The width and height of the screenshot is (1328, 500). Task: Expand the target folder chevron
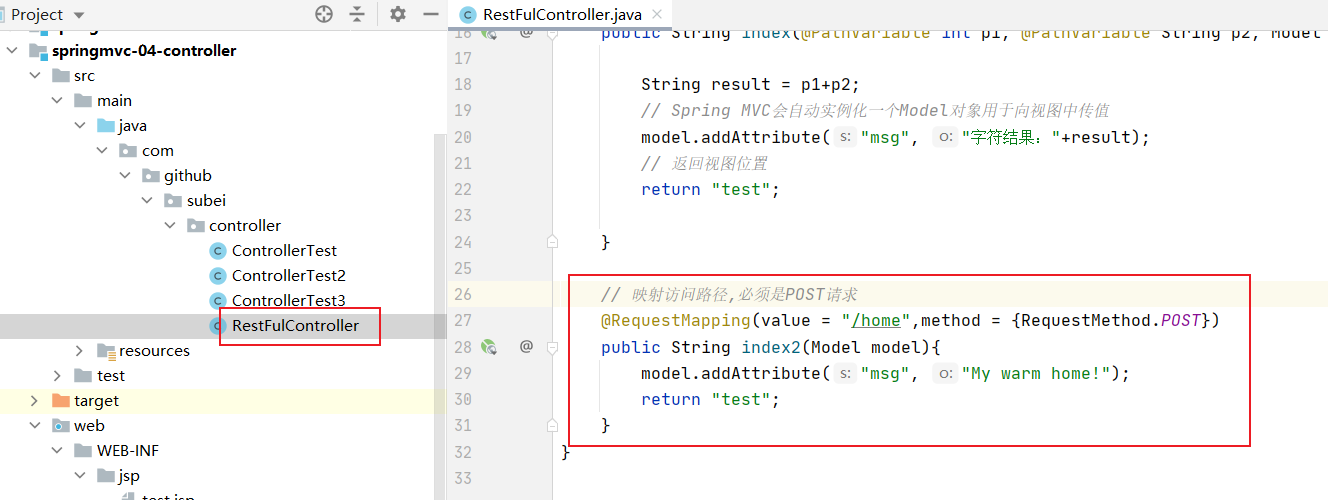click(35, 401)
